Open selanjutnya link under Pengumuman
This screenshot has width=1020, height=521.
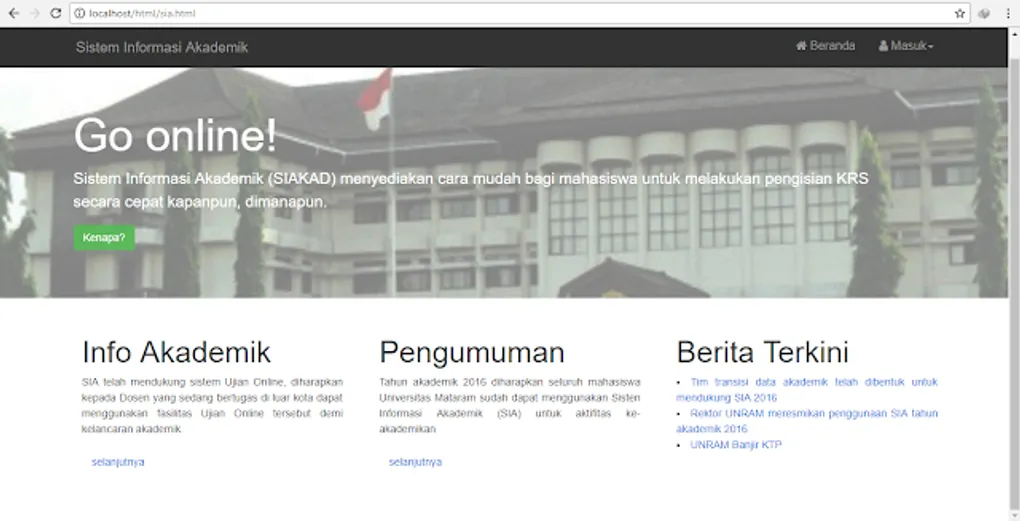tap(415, 462)
